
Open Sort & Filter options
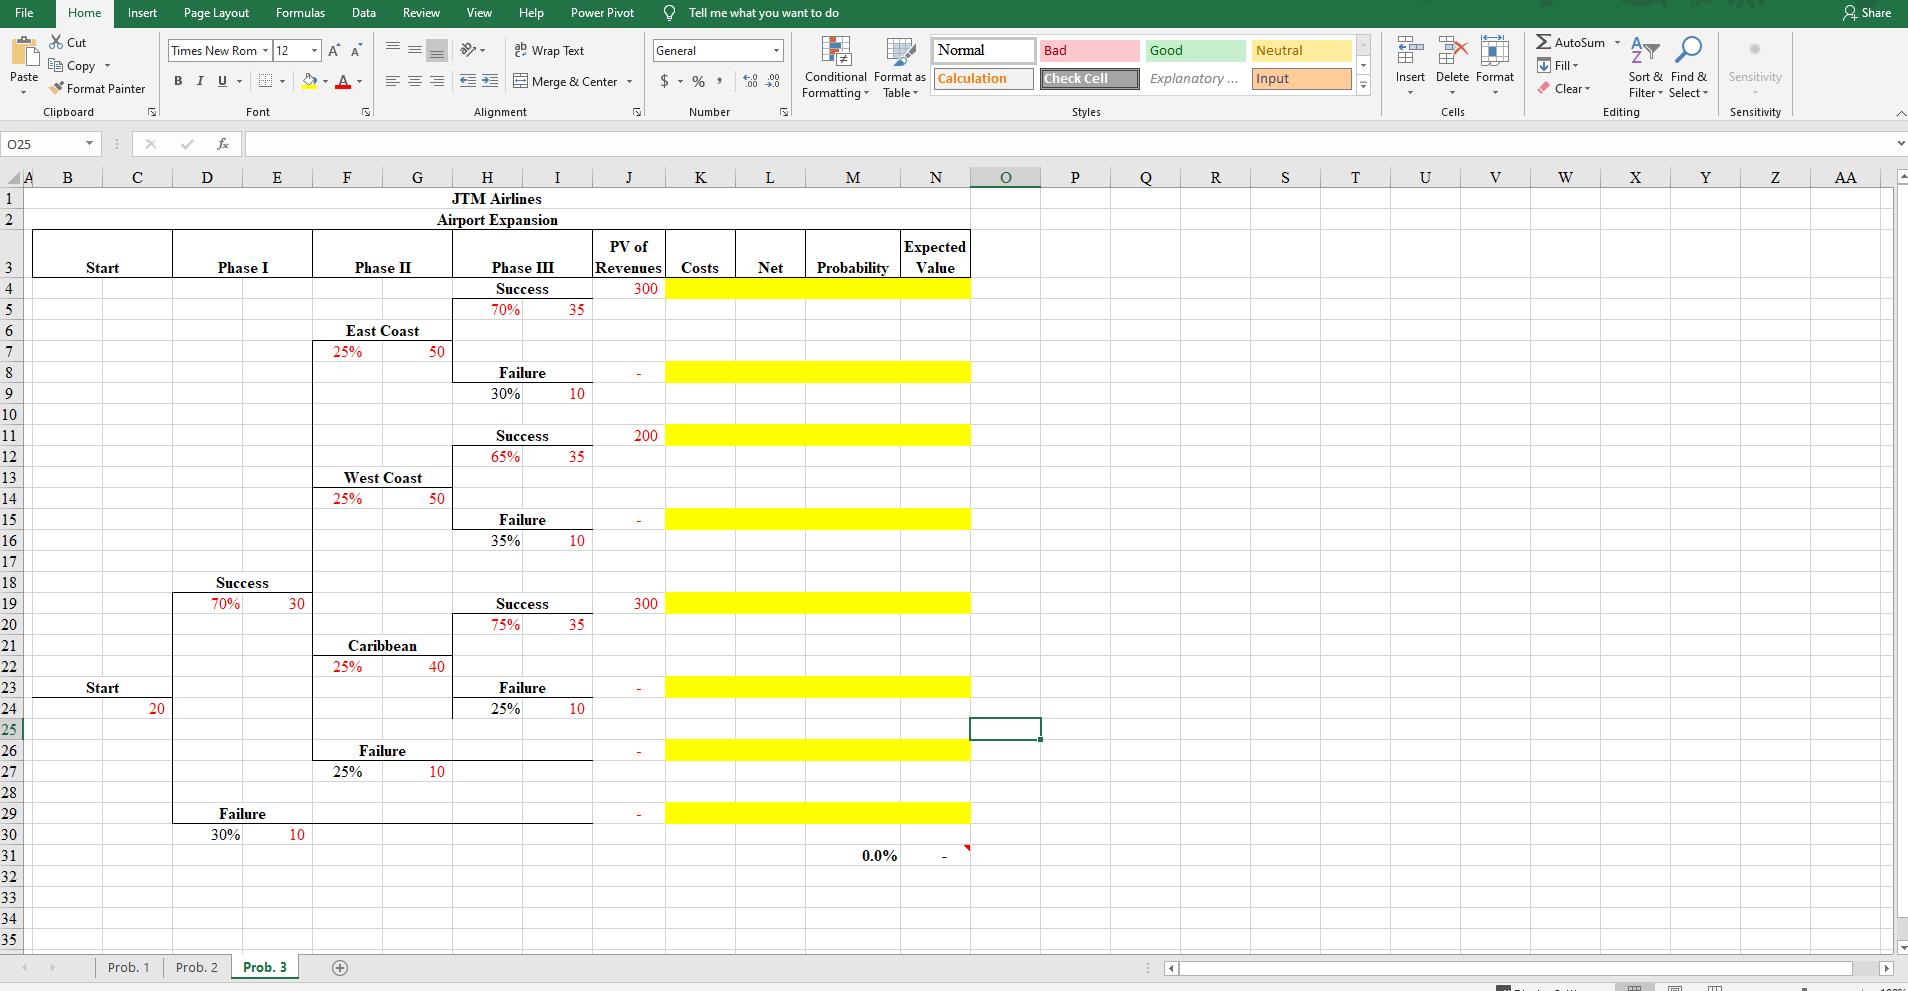click(x=1644, y=66)
